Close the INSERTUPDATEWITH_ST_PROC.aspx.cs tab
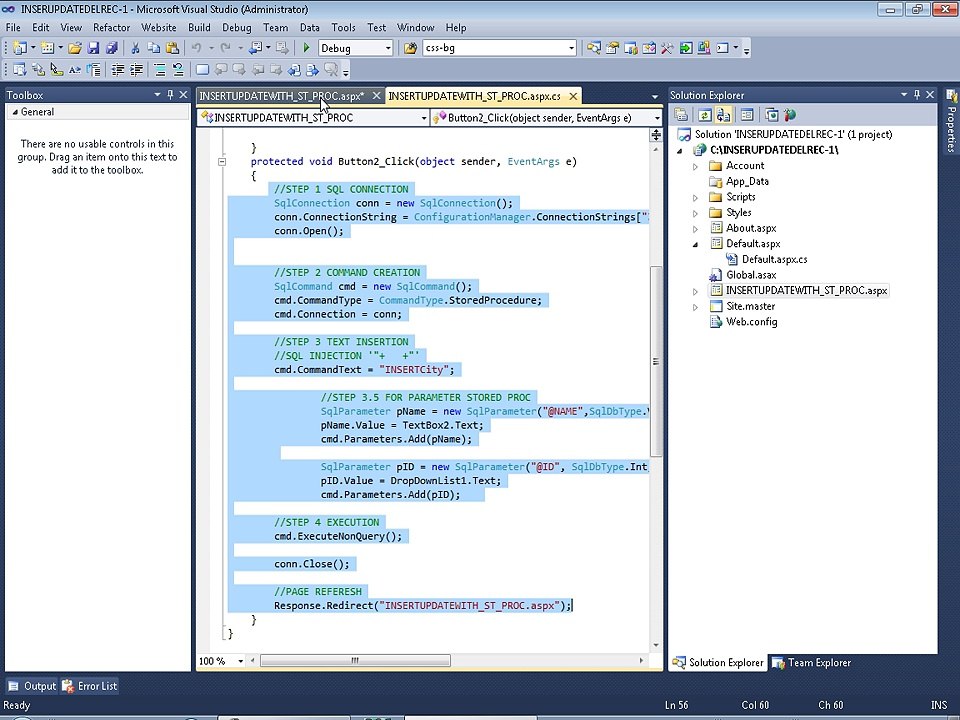 pos(573,96)
